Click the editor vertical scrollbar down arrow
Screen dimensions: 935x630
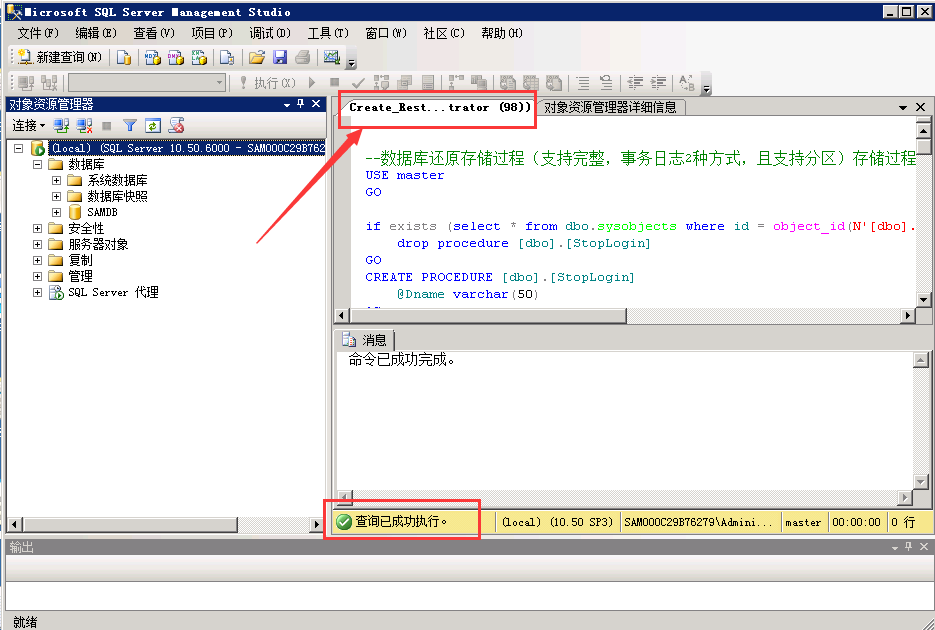pos(923,300)
